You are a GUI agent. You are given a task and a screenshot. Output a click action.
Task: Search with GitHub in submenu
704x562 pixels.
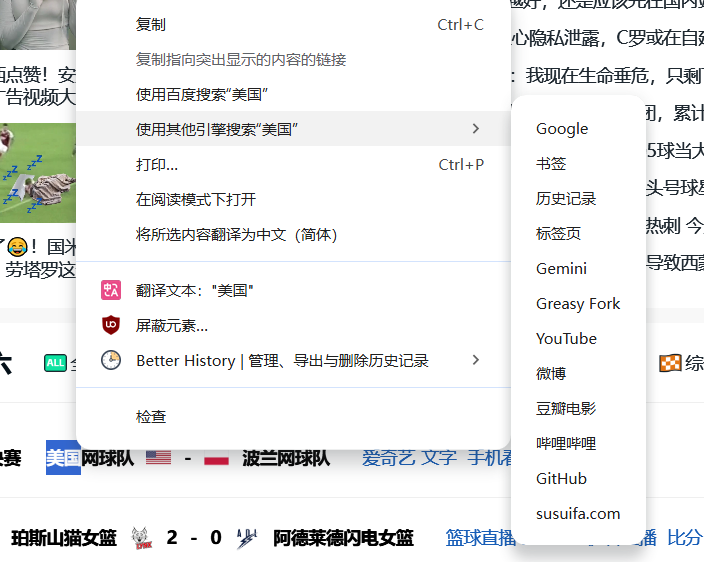[x=578, y=479]
